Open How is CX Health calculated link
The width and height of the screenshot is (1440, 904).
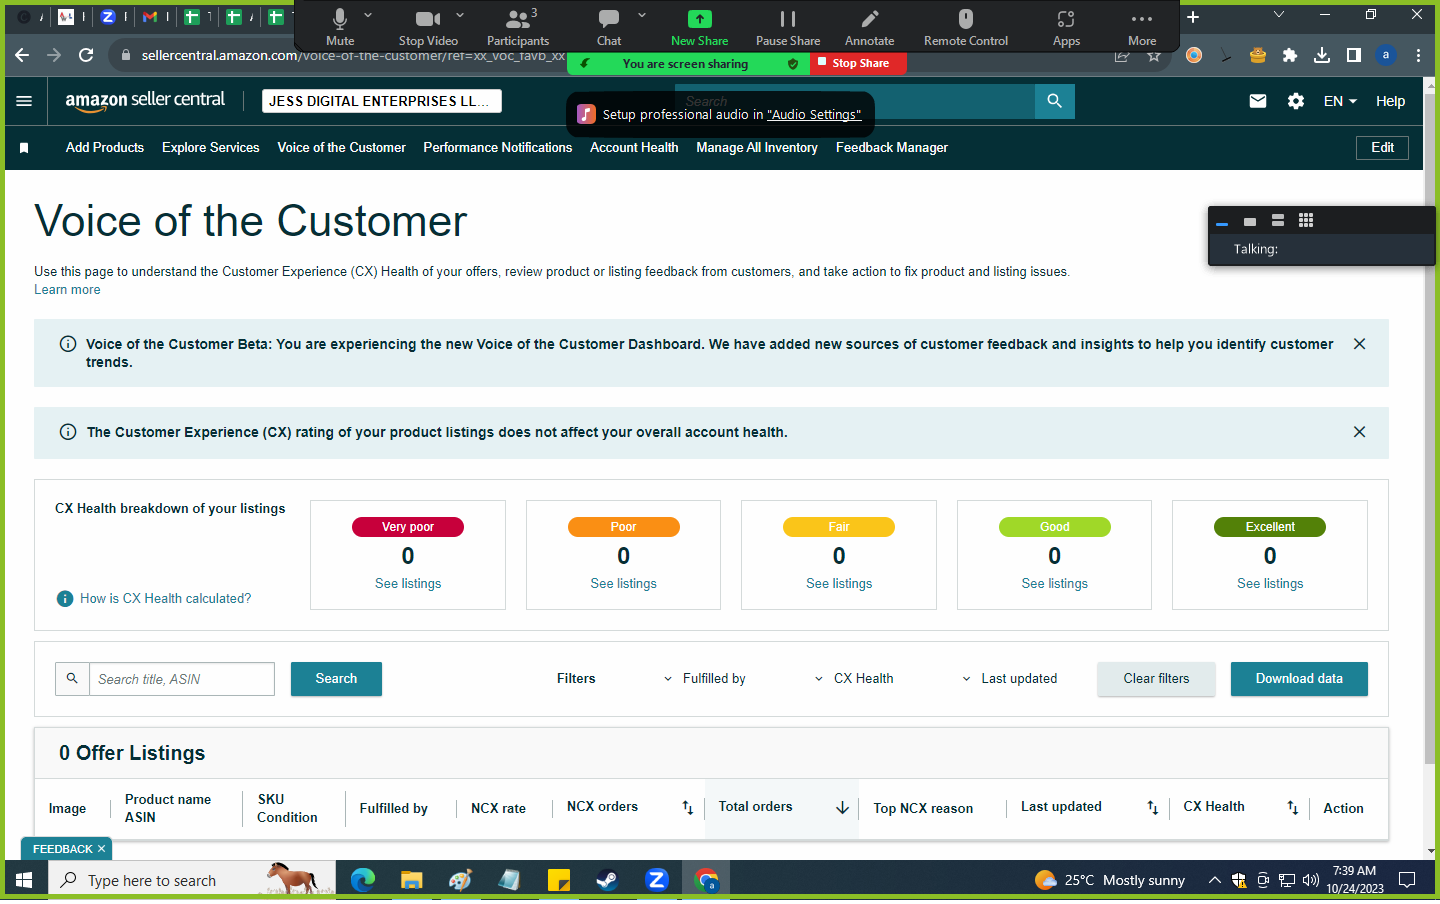click(x=166, y=599)
